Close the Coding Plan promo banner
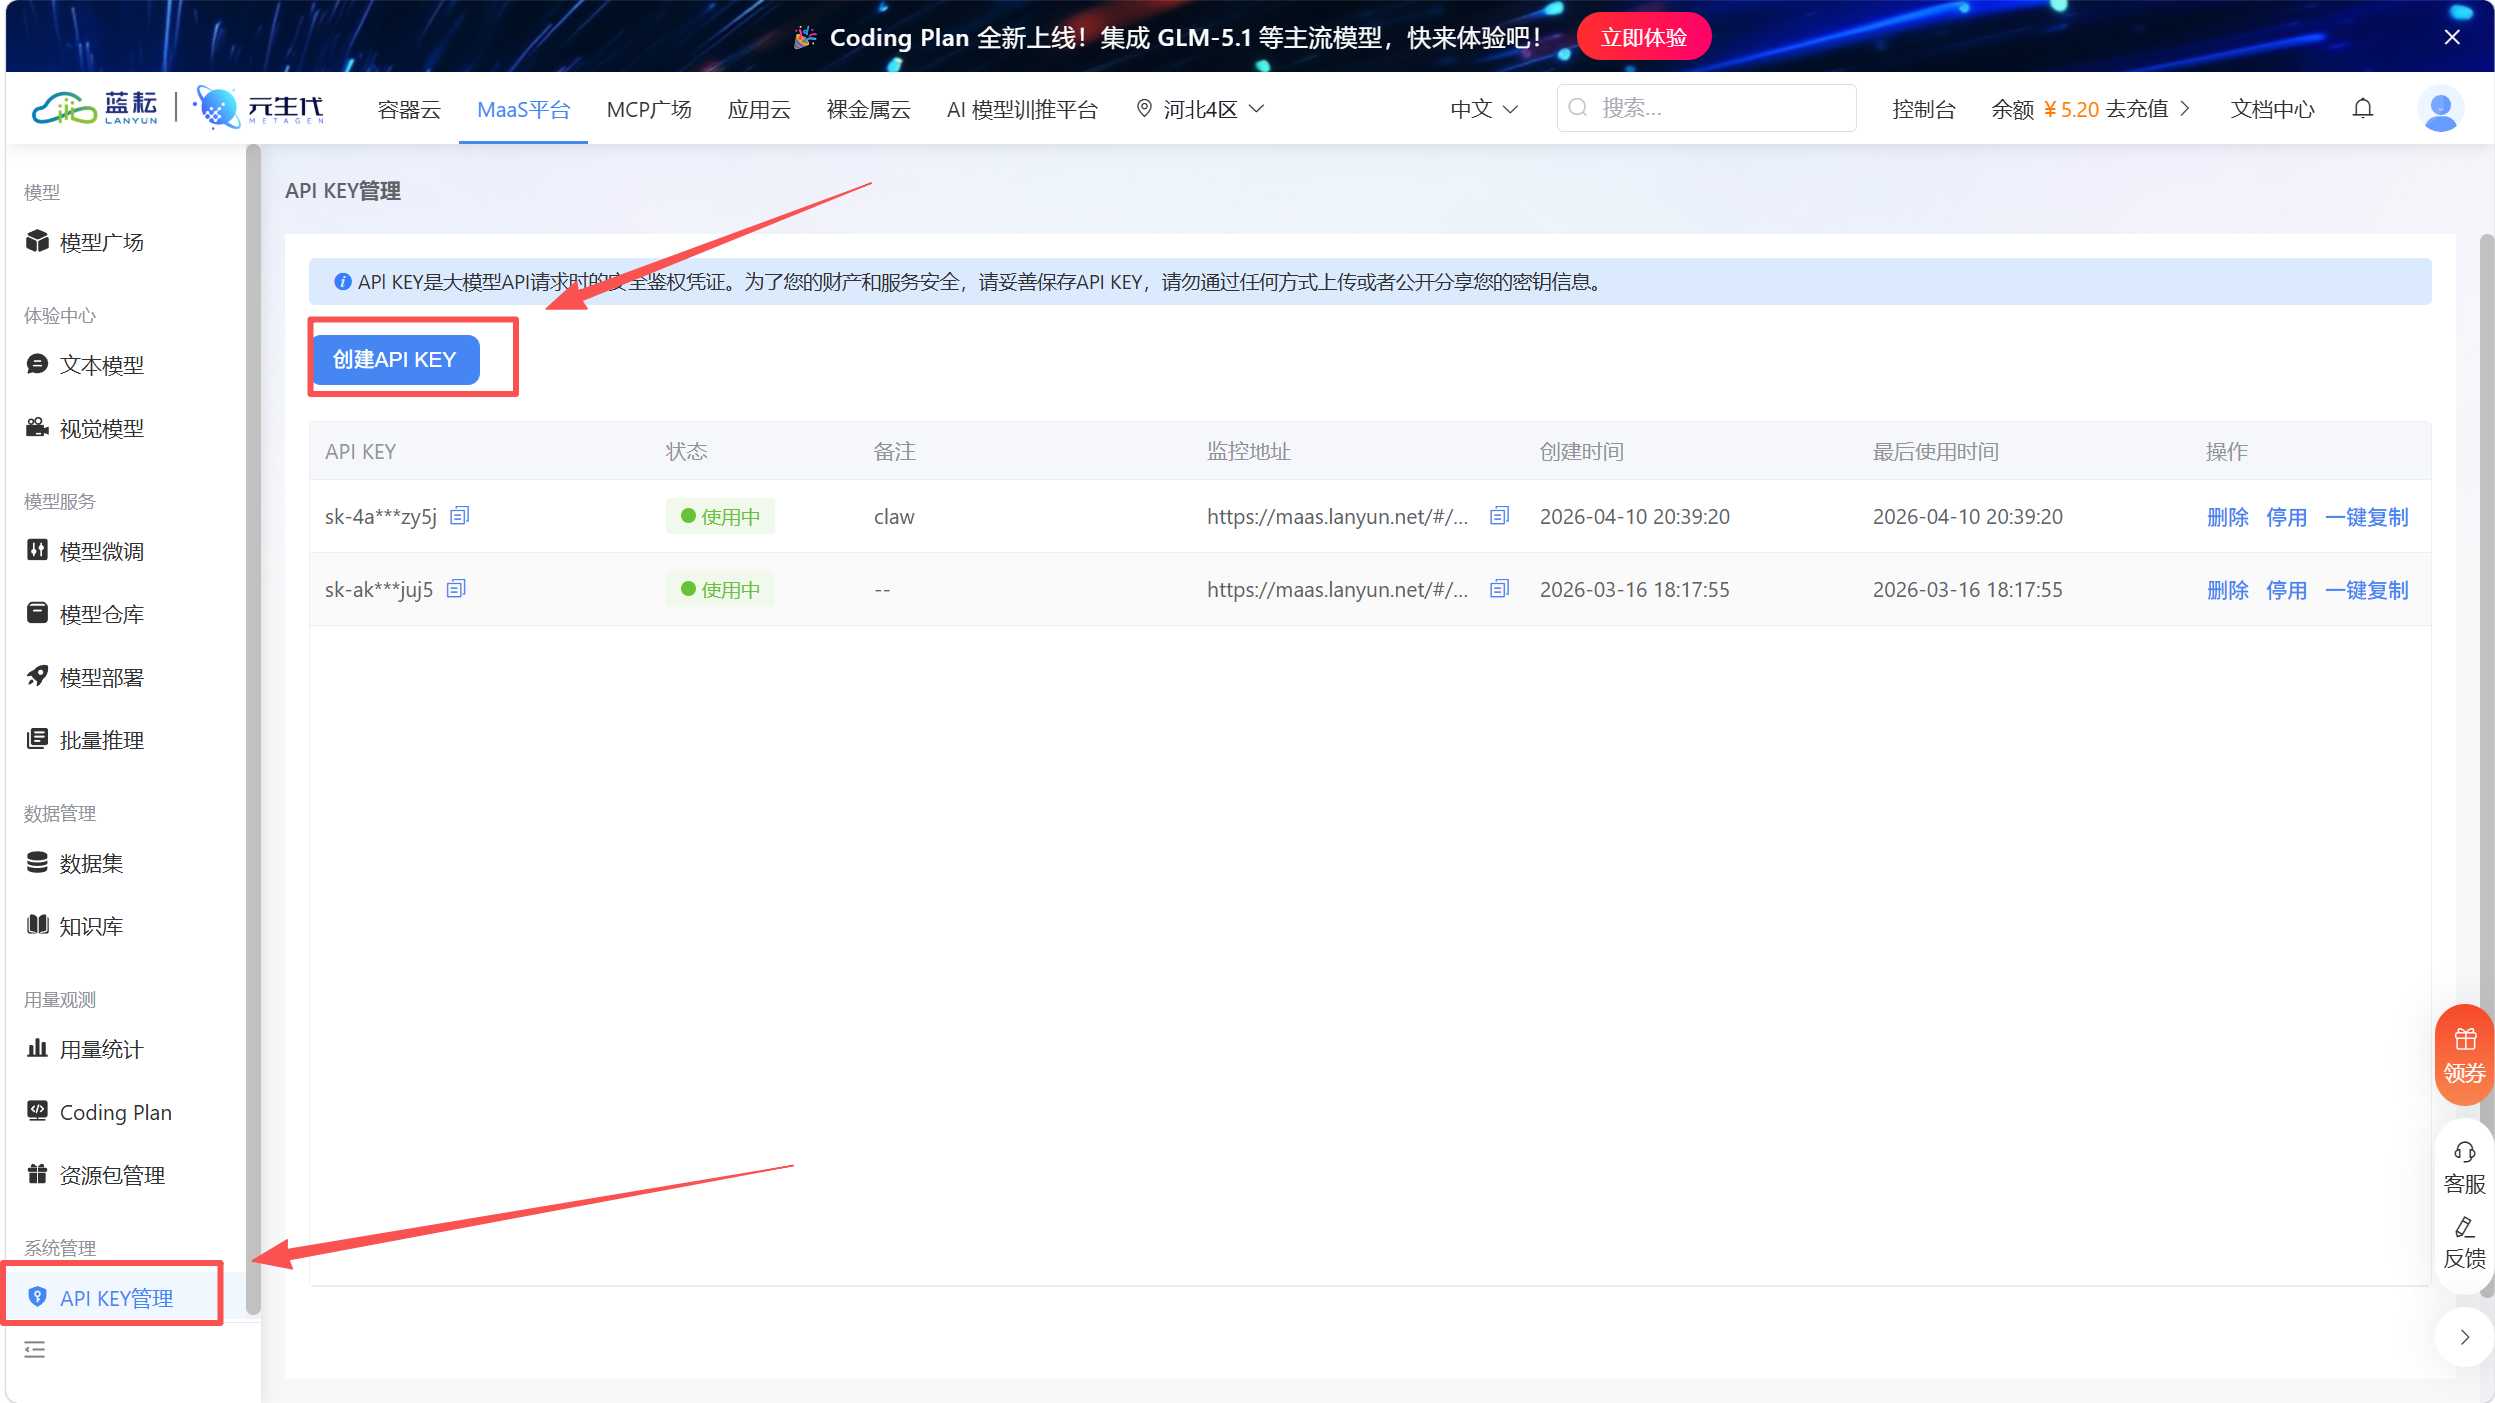2495x1403 pixels. point(2451,37)
